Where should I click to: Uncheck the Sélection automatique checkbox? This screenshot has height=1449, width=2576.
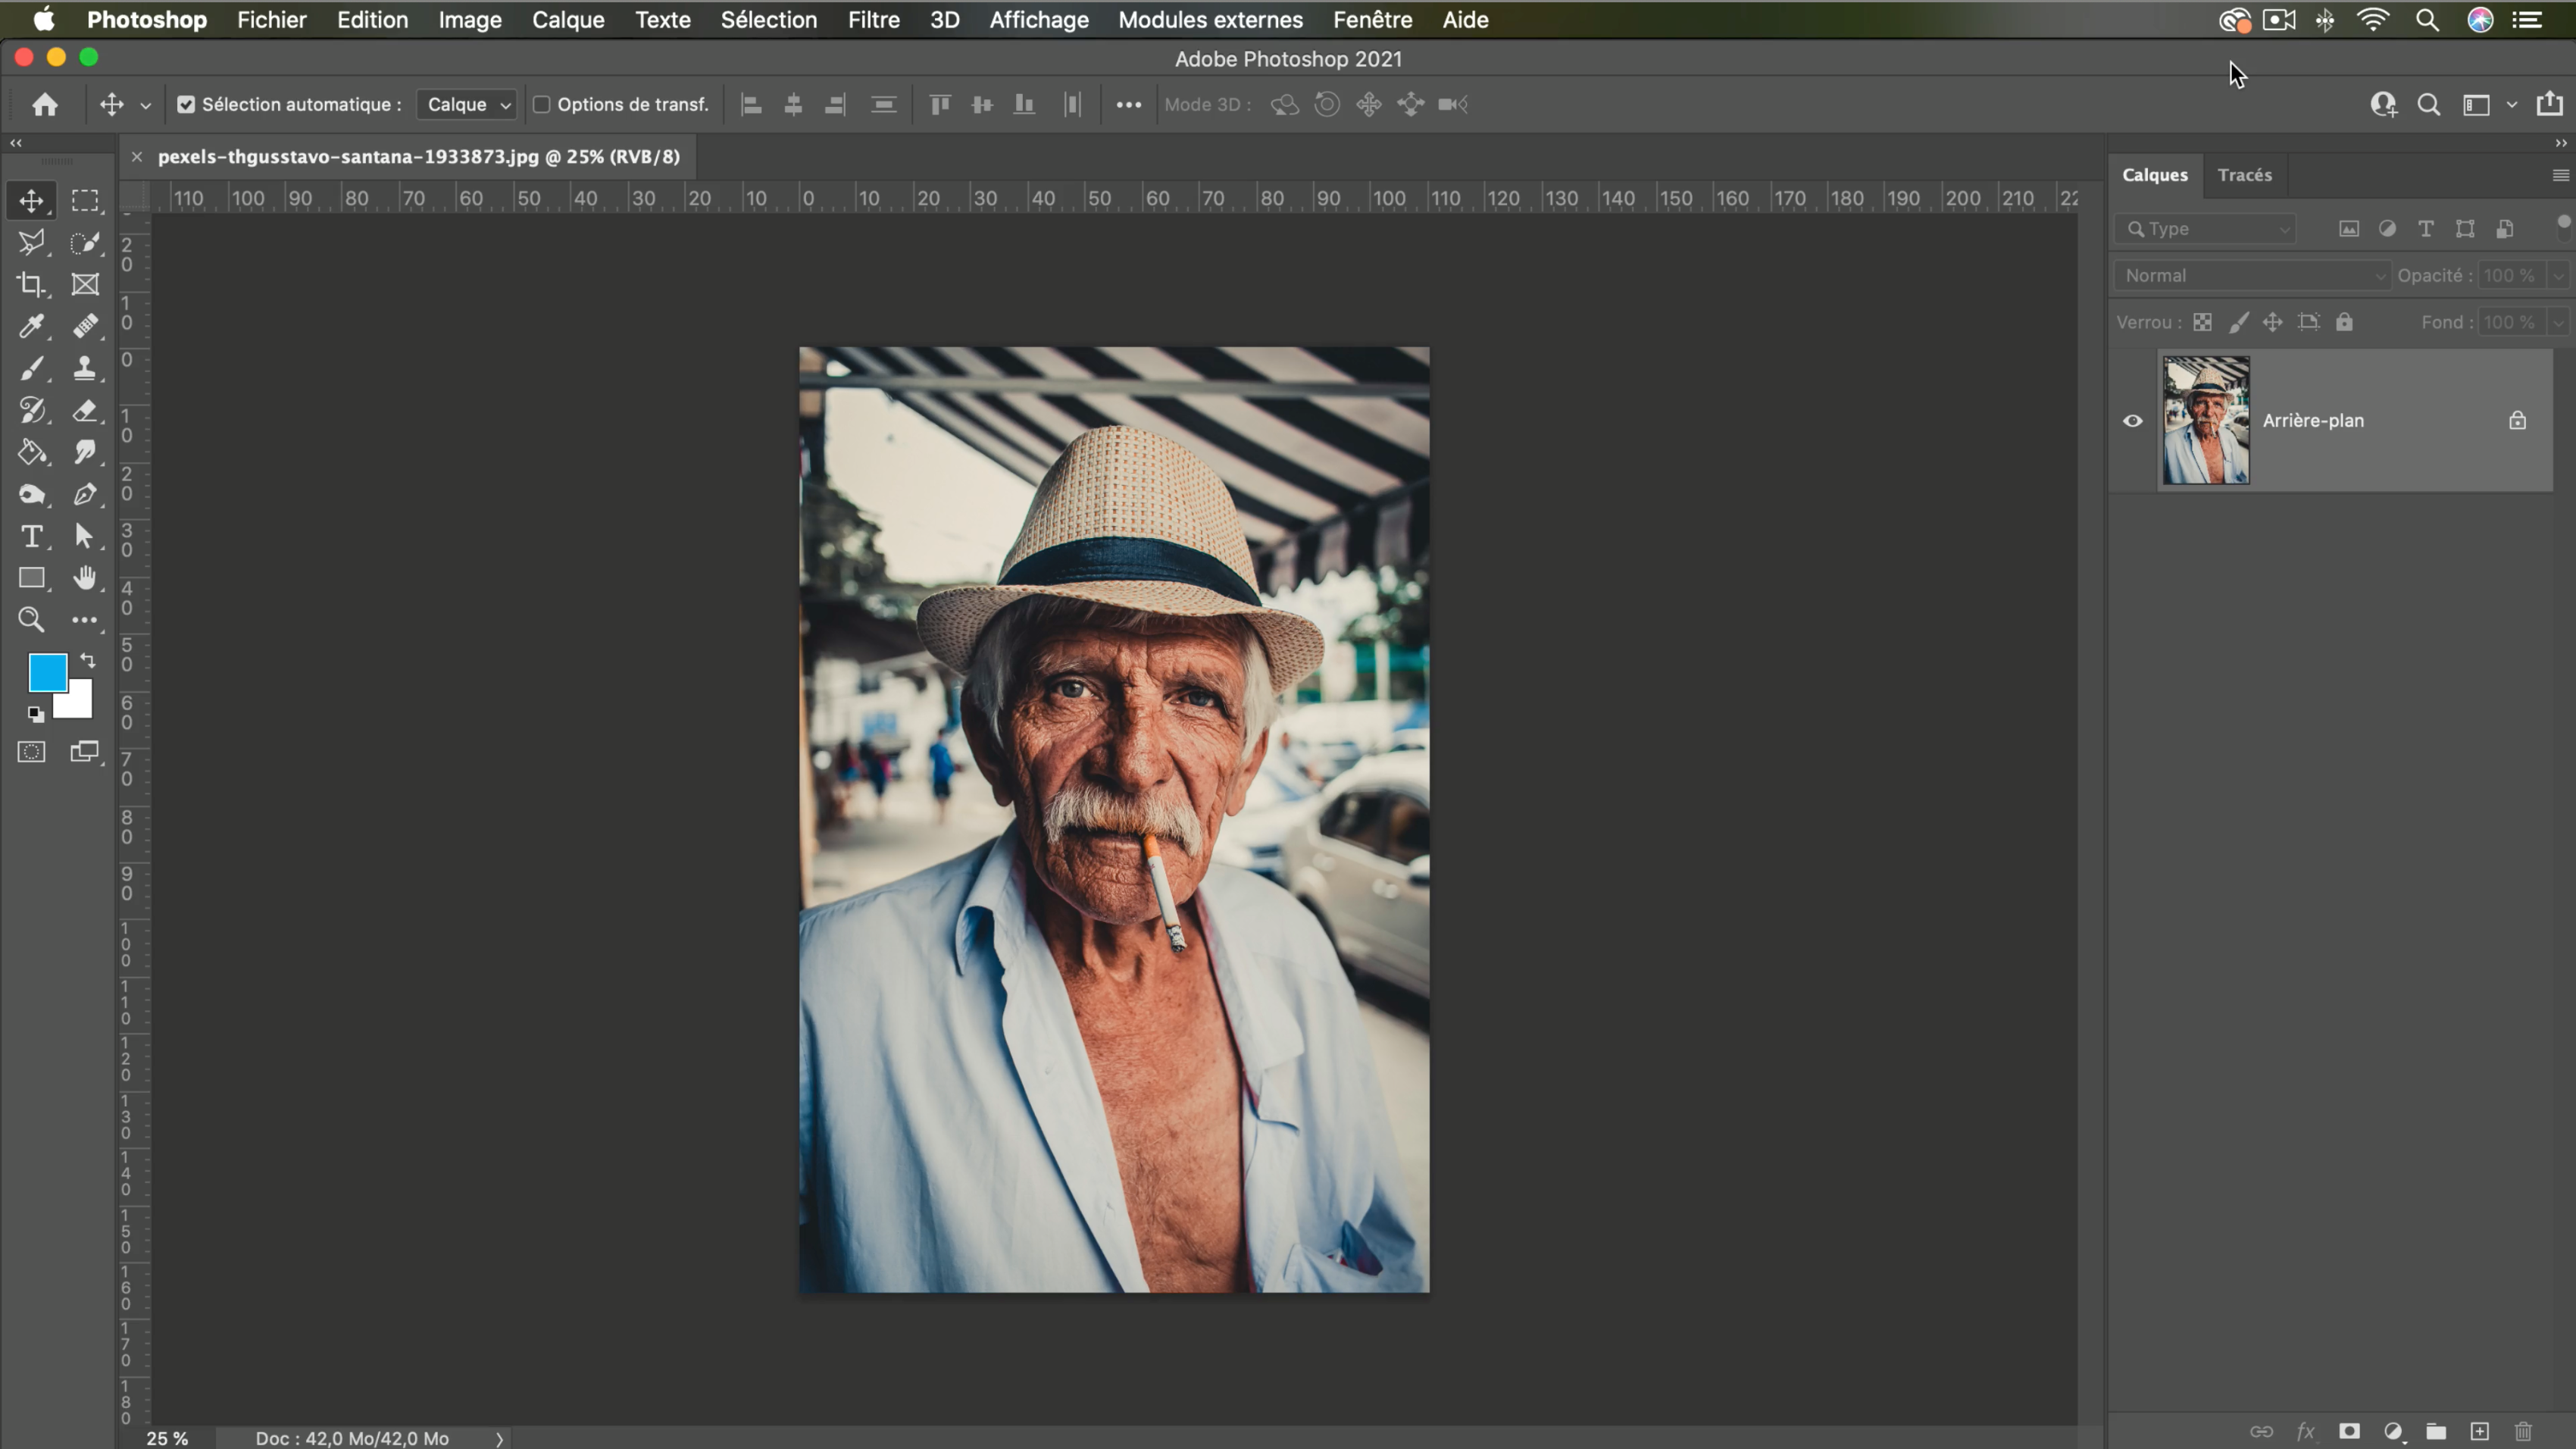[186, 104]
